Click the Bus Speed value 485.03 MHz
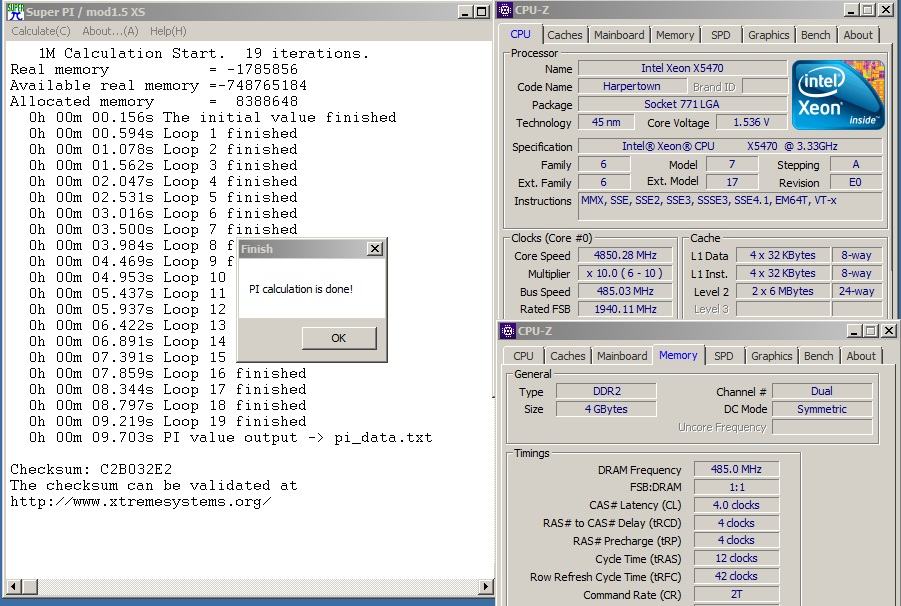Screen dimensions: 901x606 [625, 291]
